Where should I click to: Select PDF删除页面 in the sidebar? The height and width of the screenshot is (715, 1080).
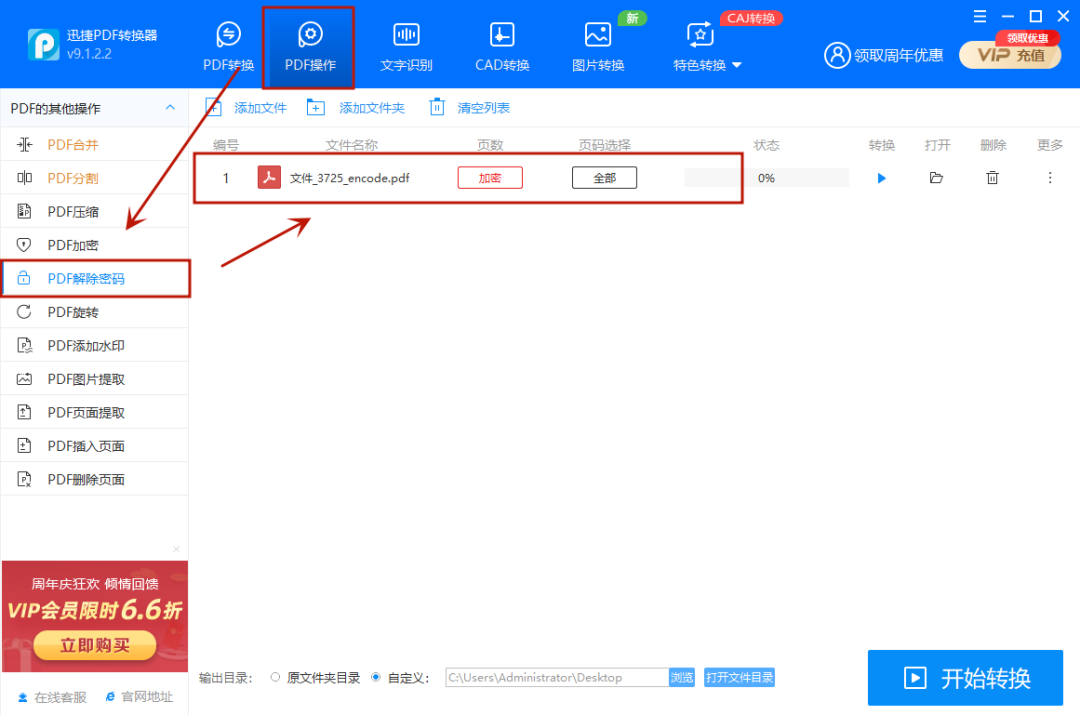94,479
